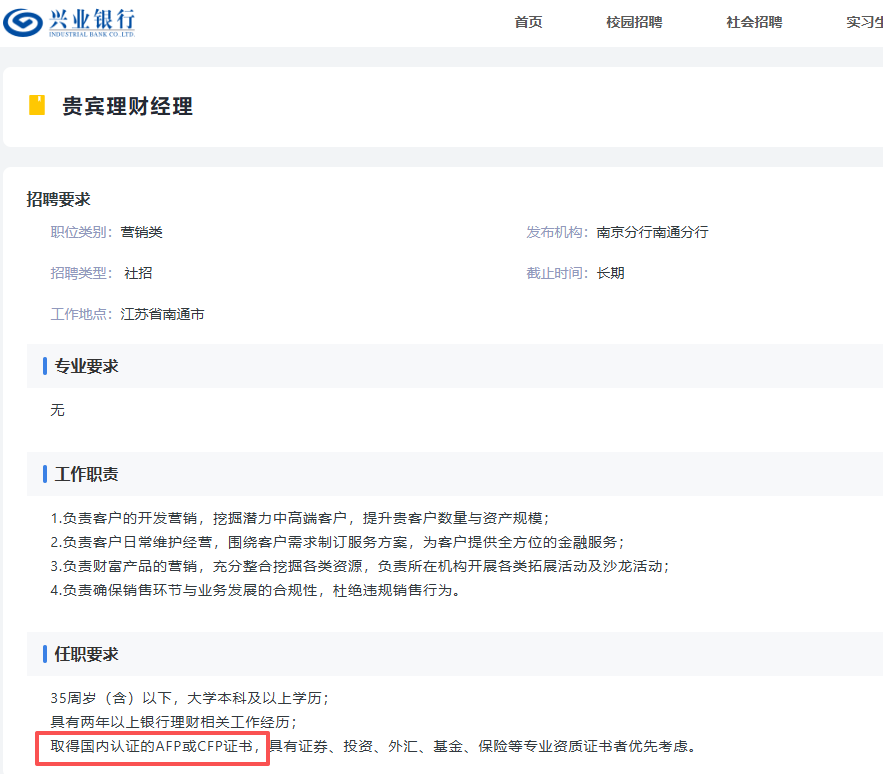Click the first duty line about 开发营销
Viewport: 883px width, 774px height.
(x=299, y=518)
